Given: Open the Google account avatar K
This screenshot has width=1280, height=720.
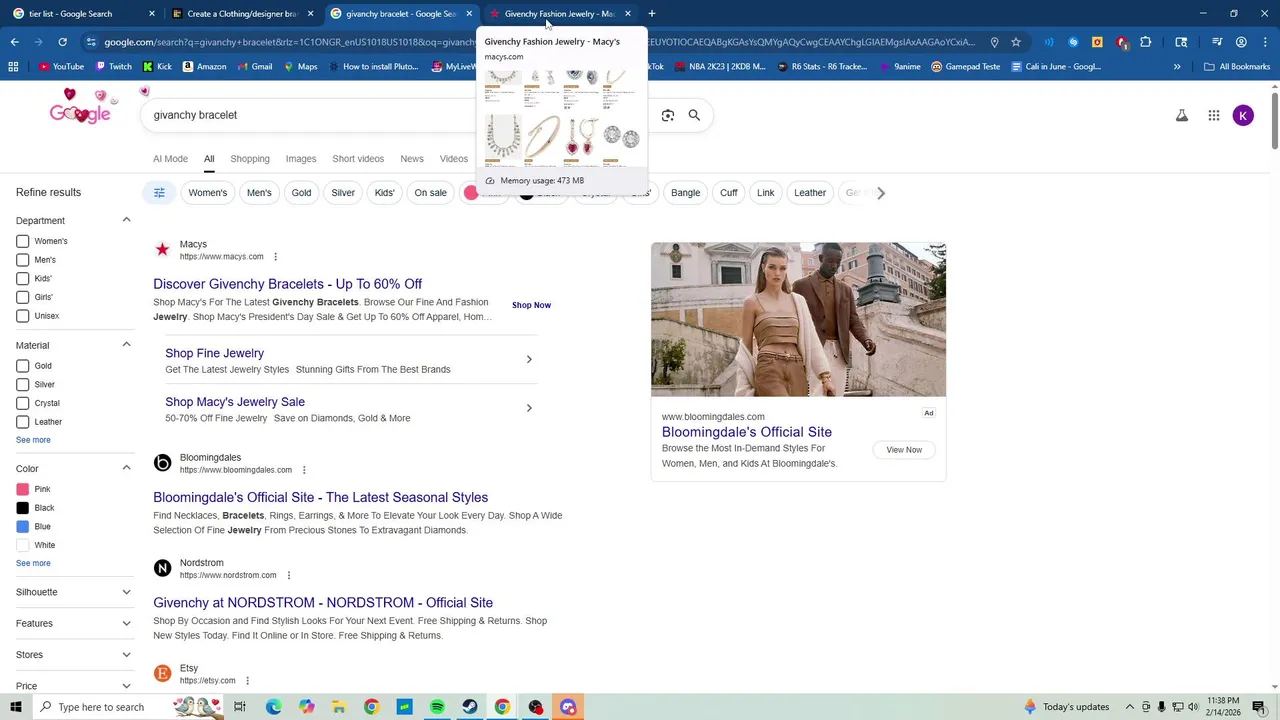Looking at the screenshot, I should coord(1243,116).
